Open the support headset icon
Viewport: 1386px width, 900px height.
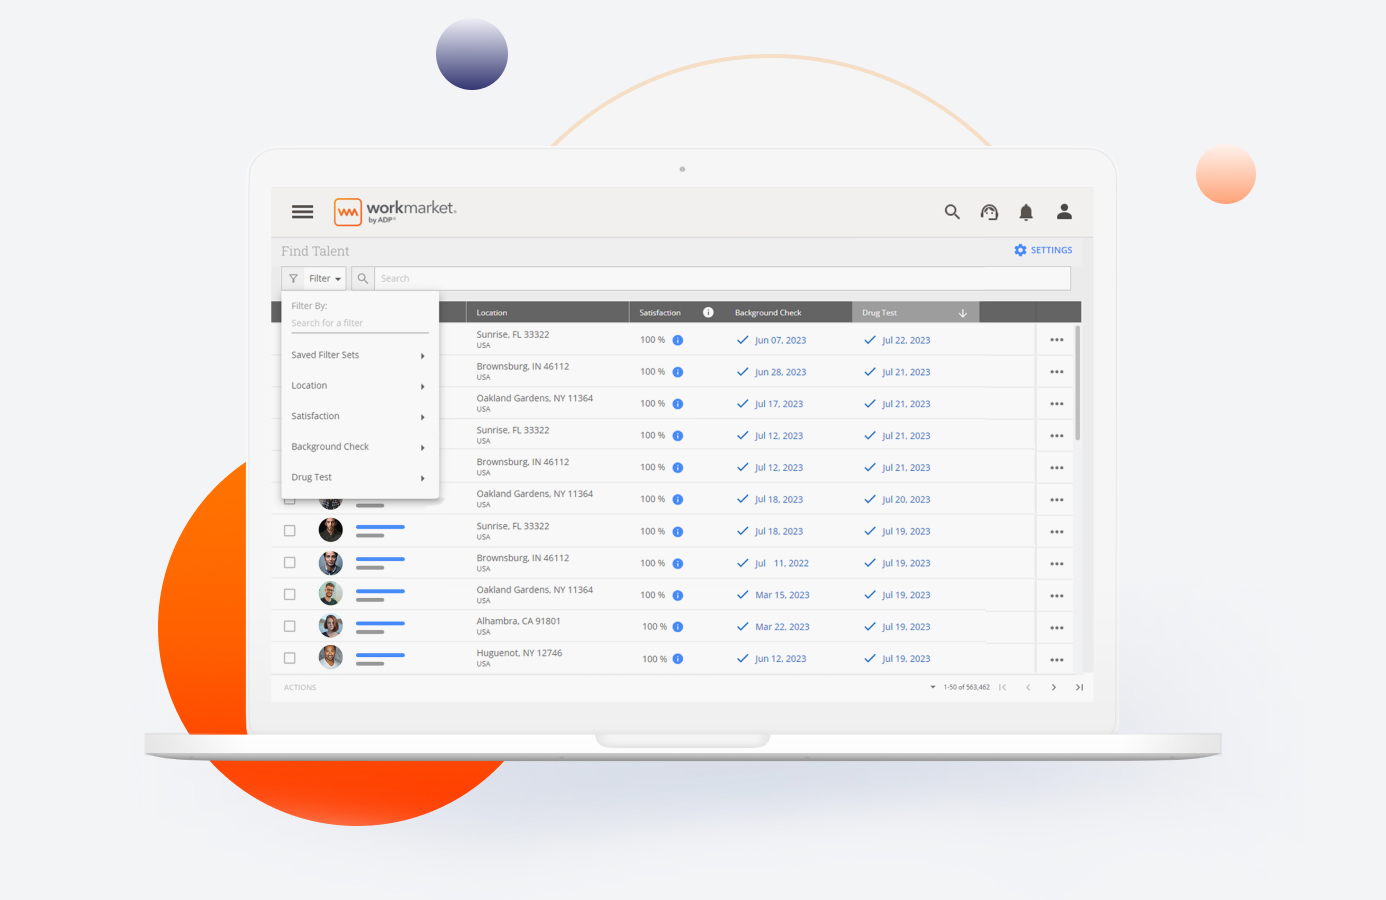(989, 212)
